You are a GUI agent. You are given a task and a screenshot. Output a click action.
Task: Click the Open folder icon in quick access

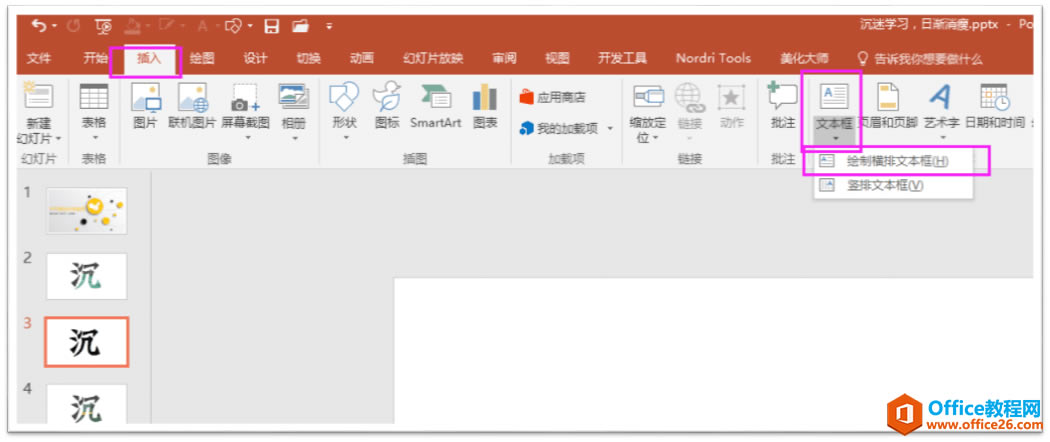click(301, 26)
